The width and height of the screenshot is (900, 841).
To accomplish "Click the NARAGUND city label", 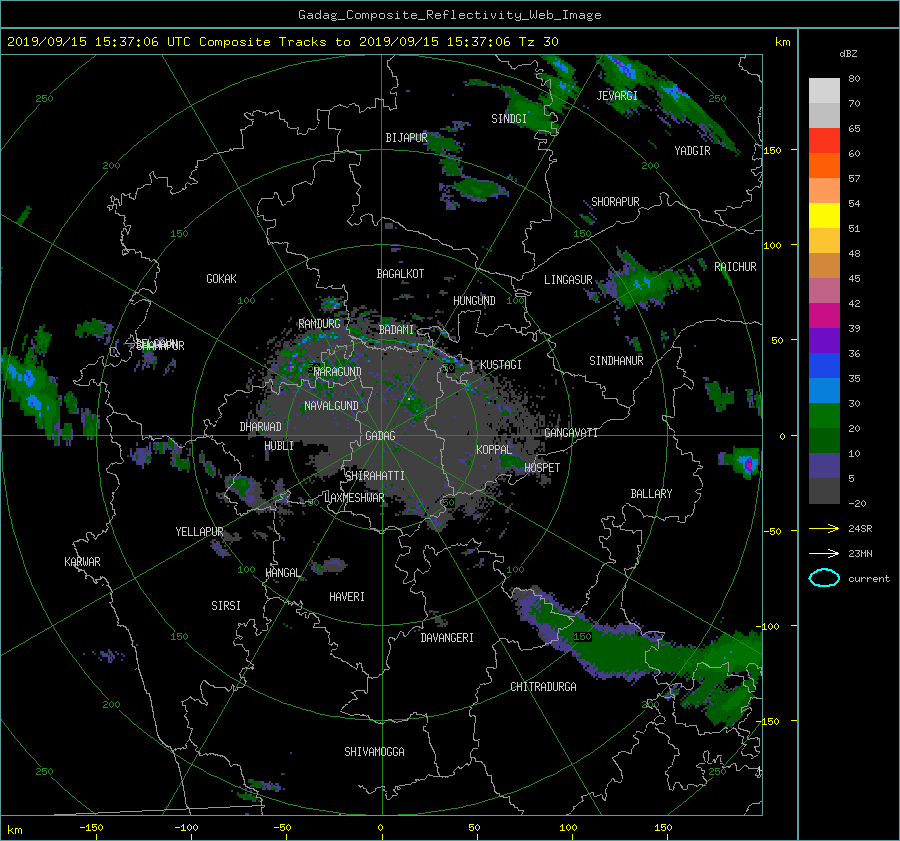I will click(x=338, y=372).
